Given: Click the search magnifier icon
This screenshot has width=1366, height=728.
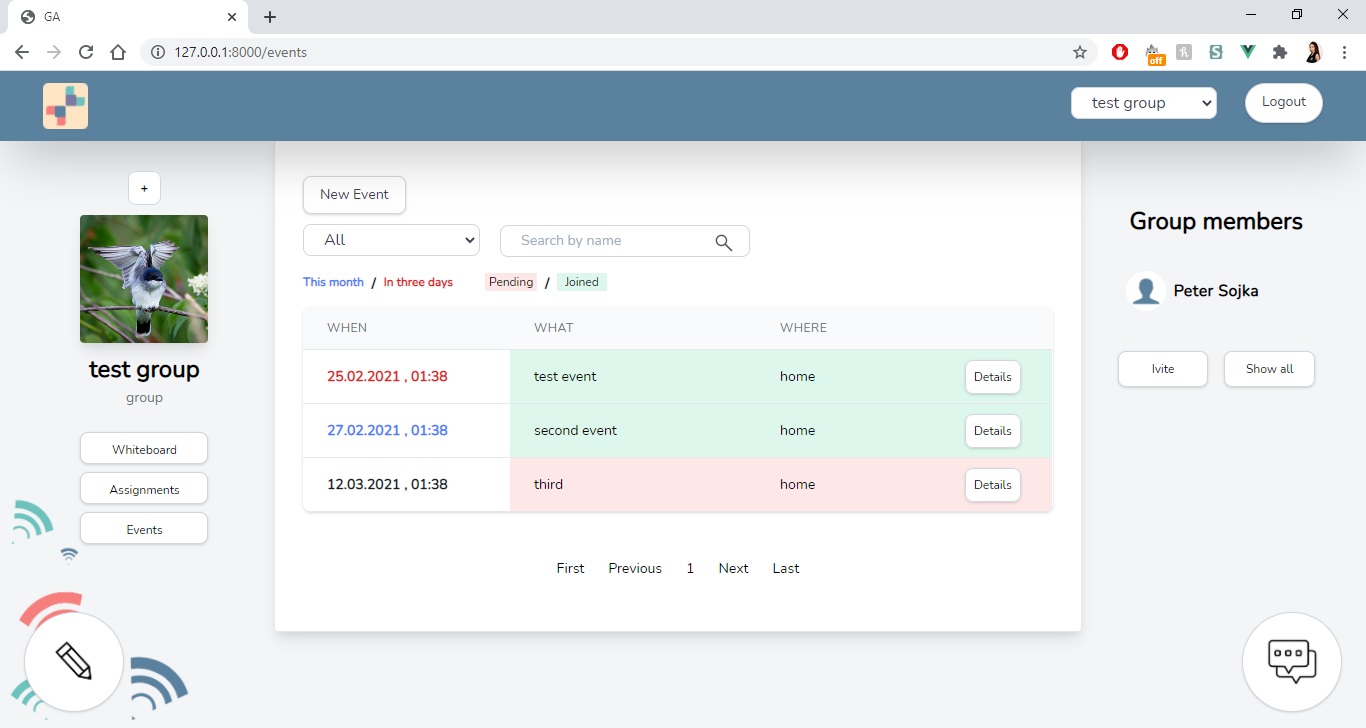Looking at the screenshot, I should click(x=724, y=242).
